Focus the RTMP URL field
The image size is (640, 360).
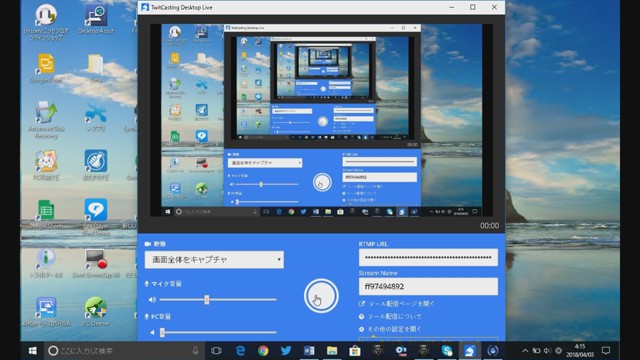coord(428,258)
